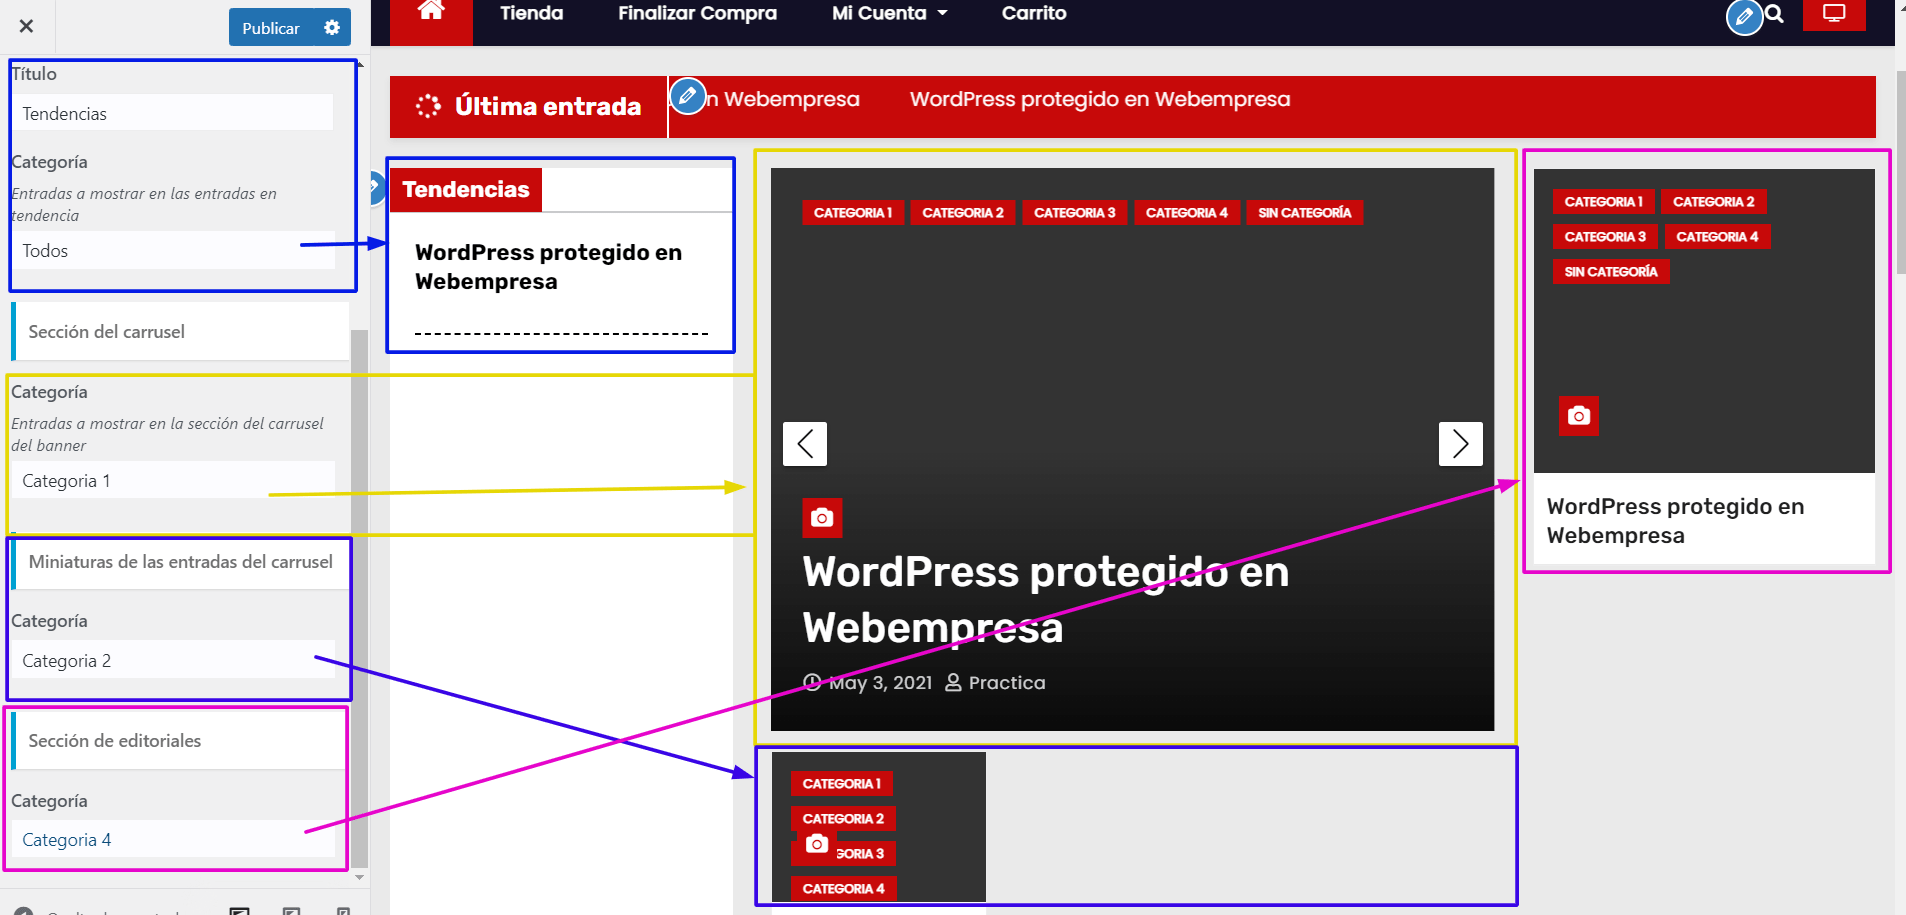
Task: Go to next carousel slide
Action: [1461, 444]
